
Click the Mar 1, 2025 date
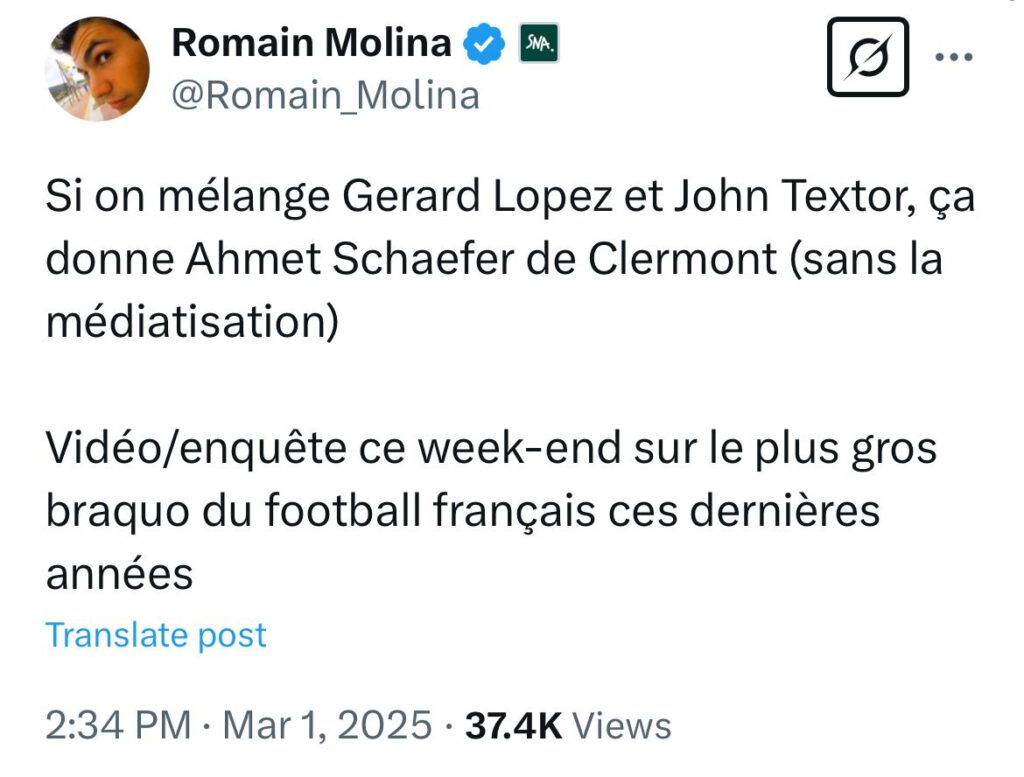pyautogui.click(x=327, y=725)
